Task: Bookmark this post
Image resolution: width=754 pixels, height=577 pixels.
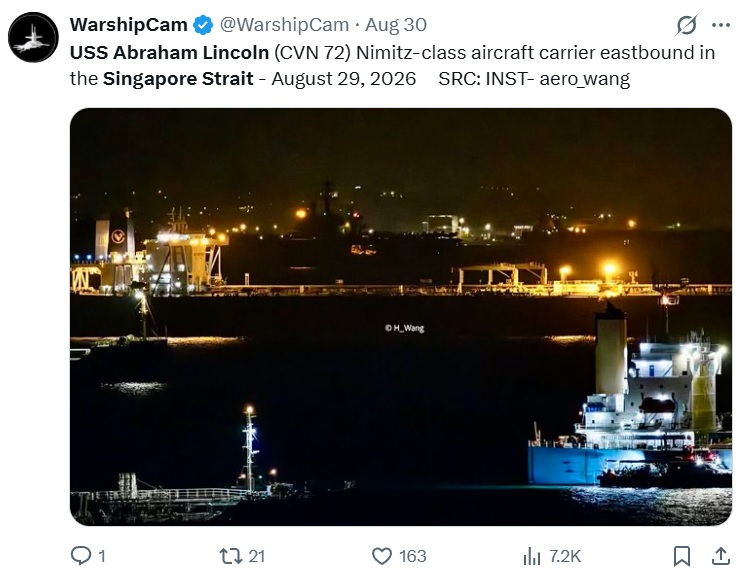Action: 682,556
